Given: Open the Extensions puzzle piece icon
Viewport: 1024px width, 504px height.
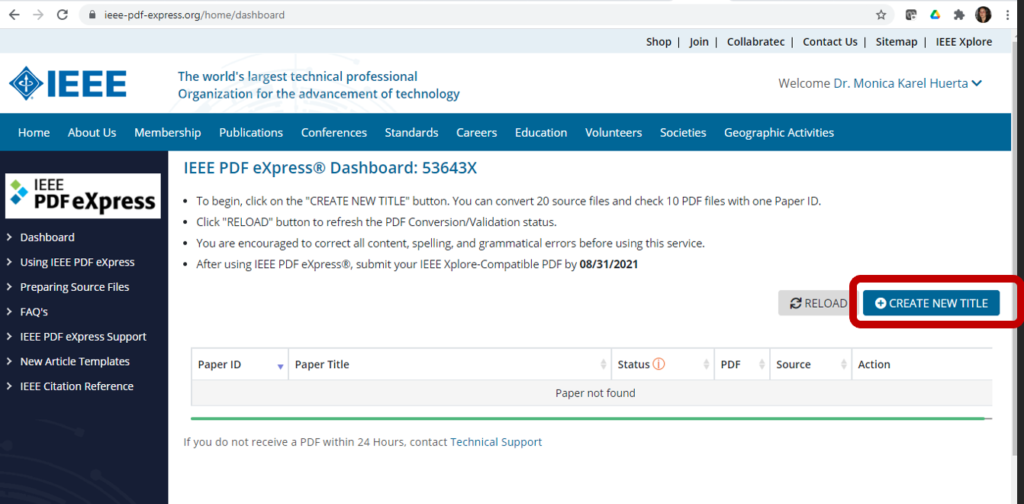Looking at the screenshot, I should [959, 14].
